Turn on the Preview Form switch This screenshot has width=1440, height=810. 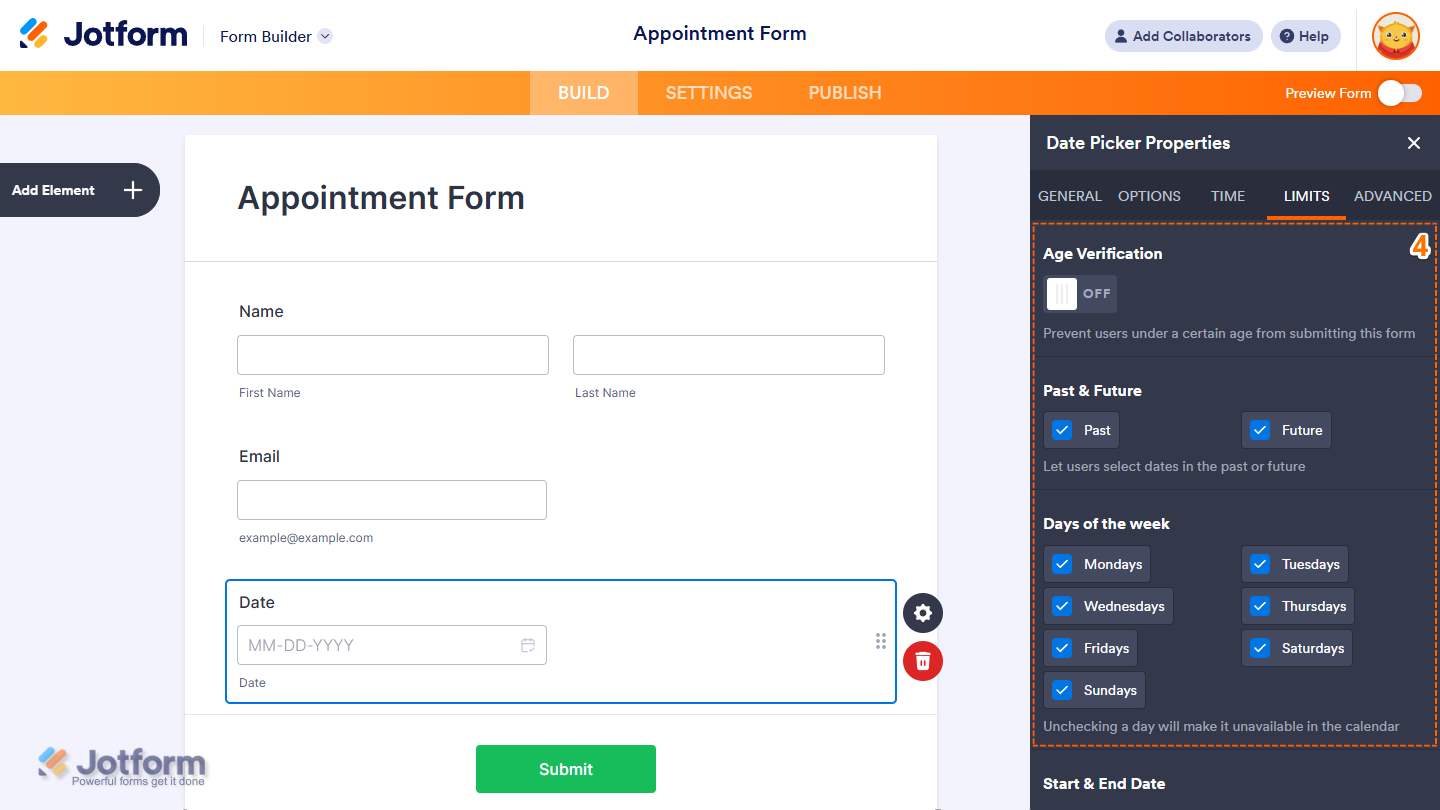coord(1400,92)
